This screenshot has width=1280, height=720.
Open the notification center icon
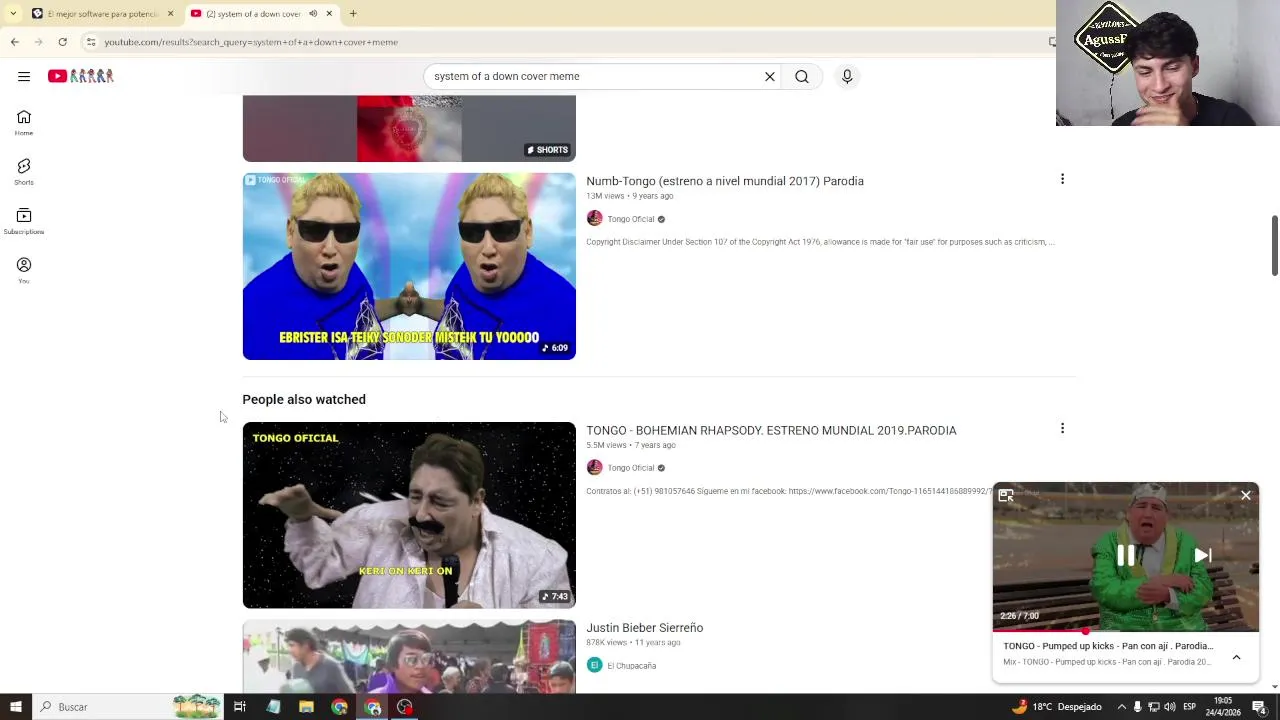click(x=1260, y=707)
